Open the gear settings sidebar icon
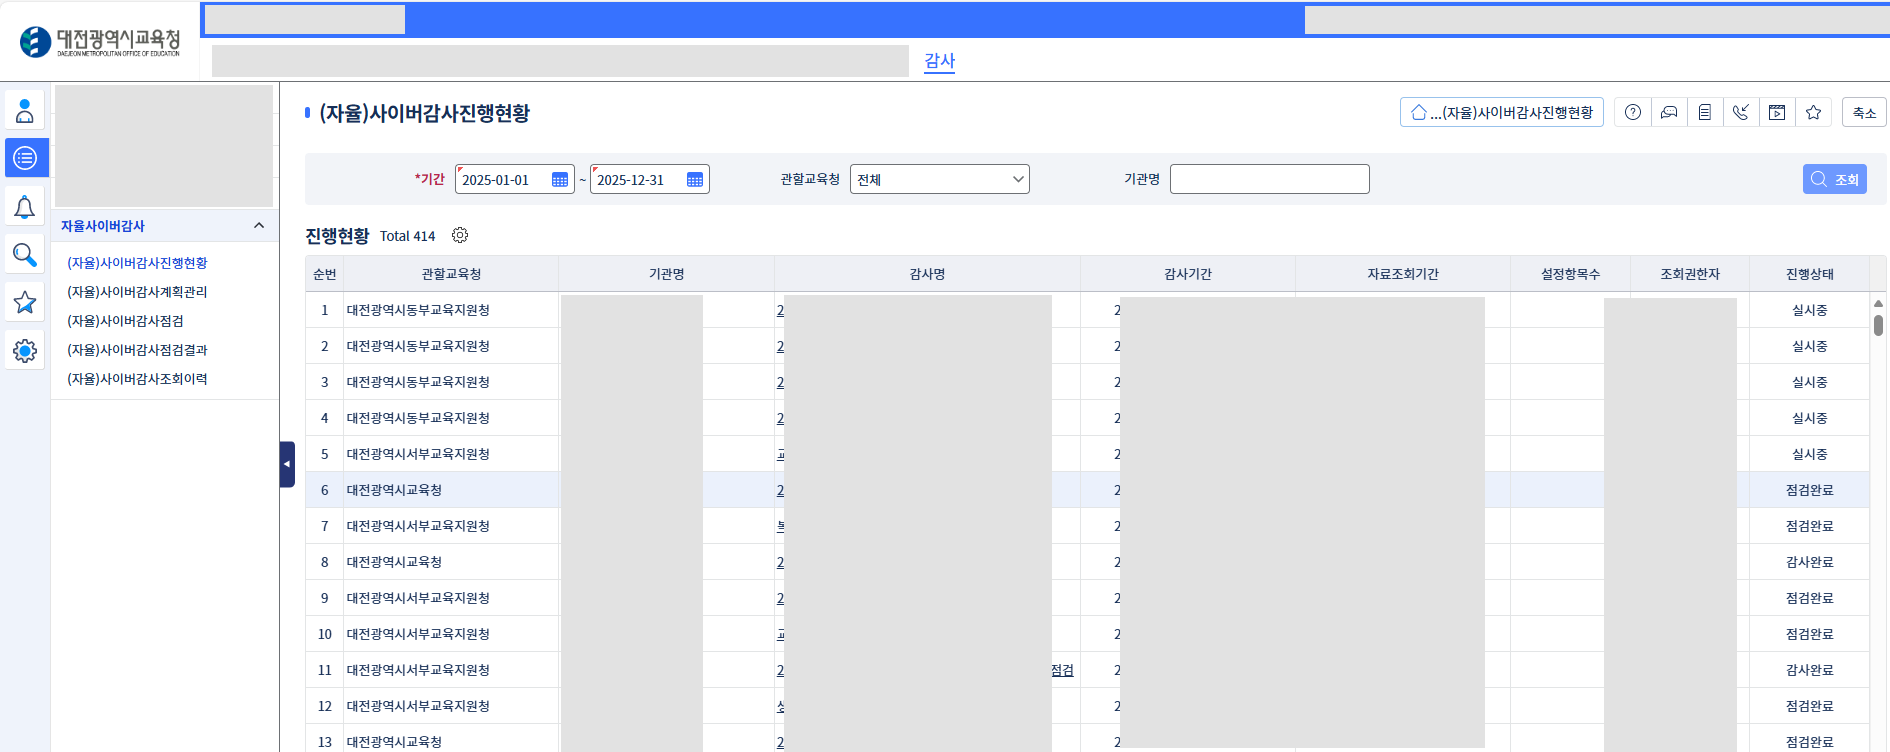The width and height of the screenshot is (1890, 752). 25,351
